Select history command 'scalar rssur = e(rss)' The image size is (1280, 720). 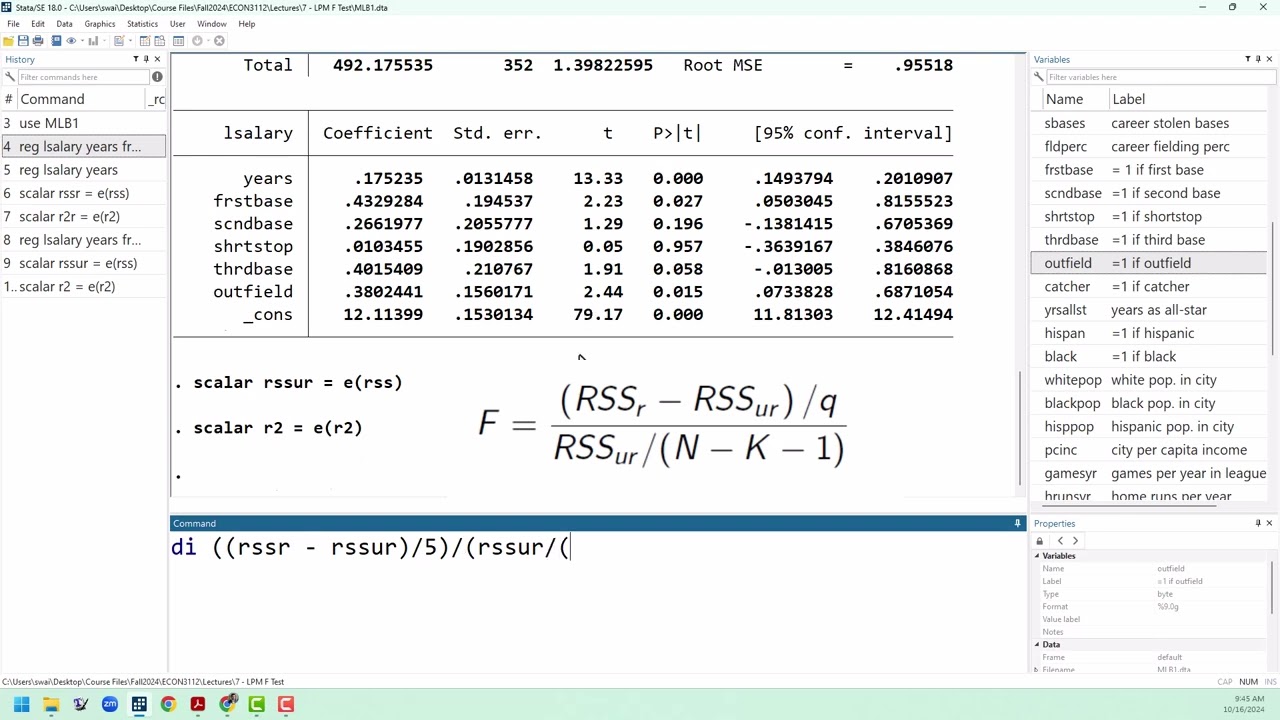[x=83, y=263]
